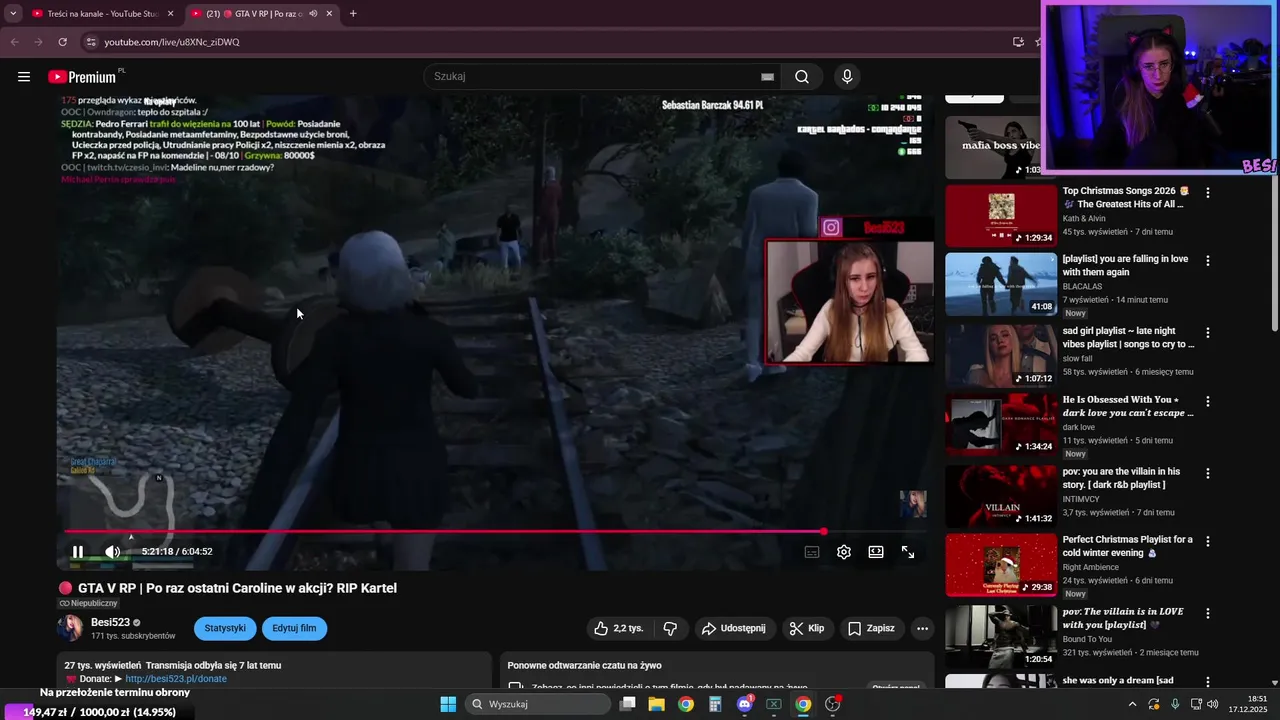The image size is (1280, 720).
Task: Click the address bar URL
Action: (x=172, y=42)
